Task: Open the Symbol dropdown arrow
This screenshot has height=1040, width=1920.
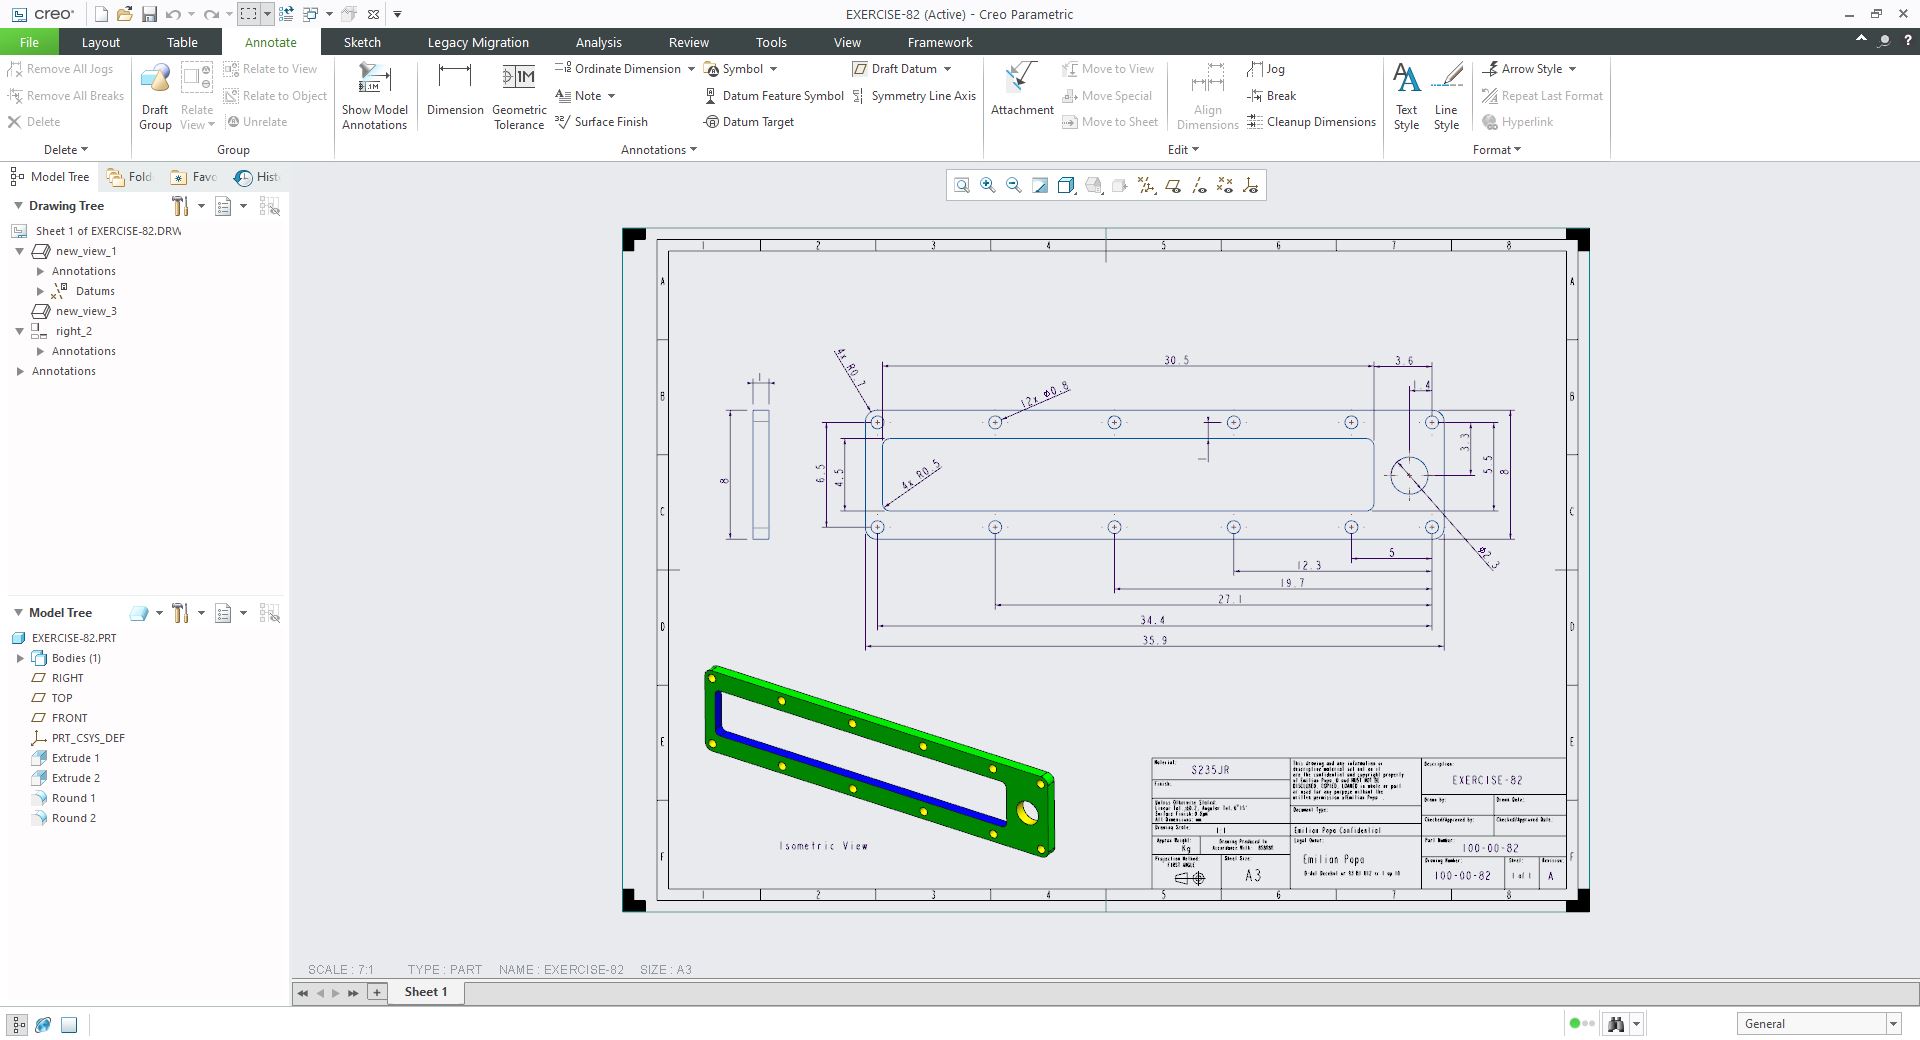Action: tap(773, 69)
